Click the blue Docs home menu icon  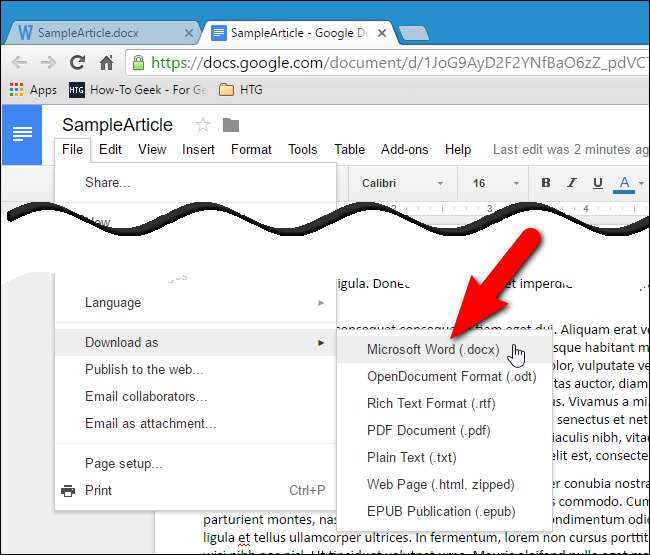(22, 134)
